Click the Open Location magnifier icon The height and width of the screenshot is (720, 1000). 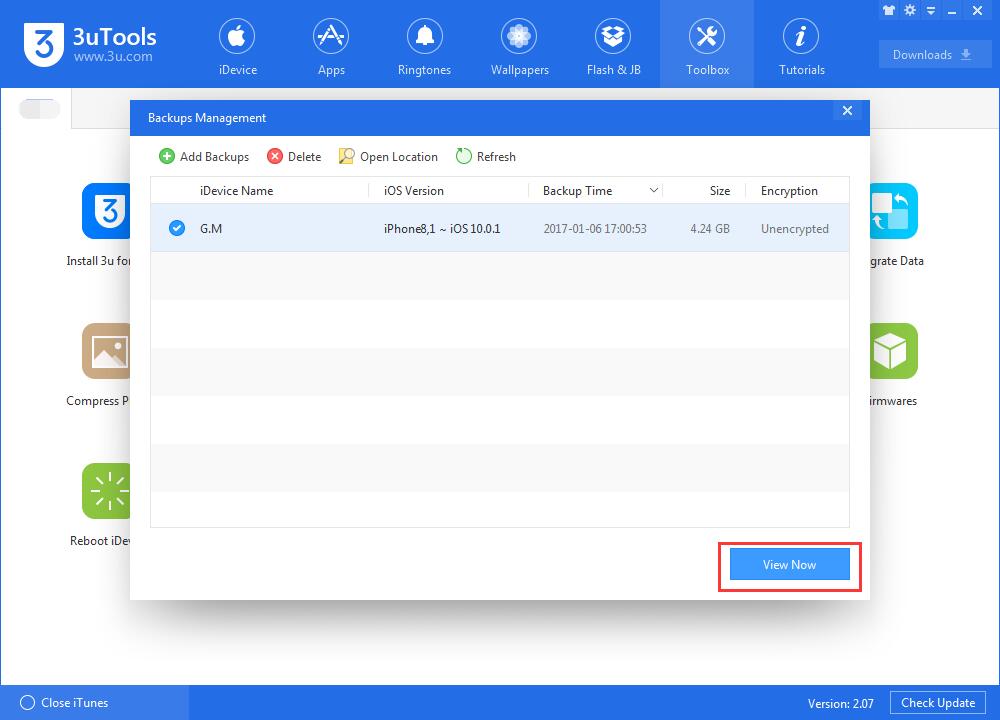click(346, 156)
